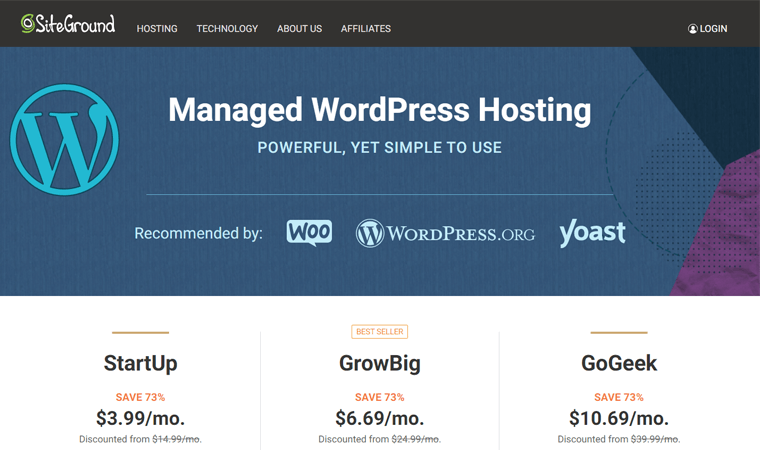Click the struck-through $39.99/mo. price
The width and height of the screenshot is (760, 450).
tap(655, 439)
